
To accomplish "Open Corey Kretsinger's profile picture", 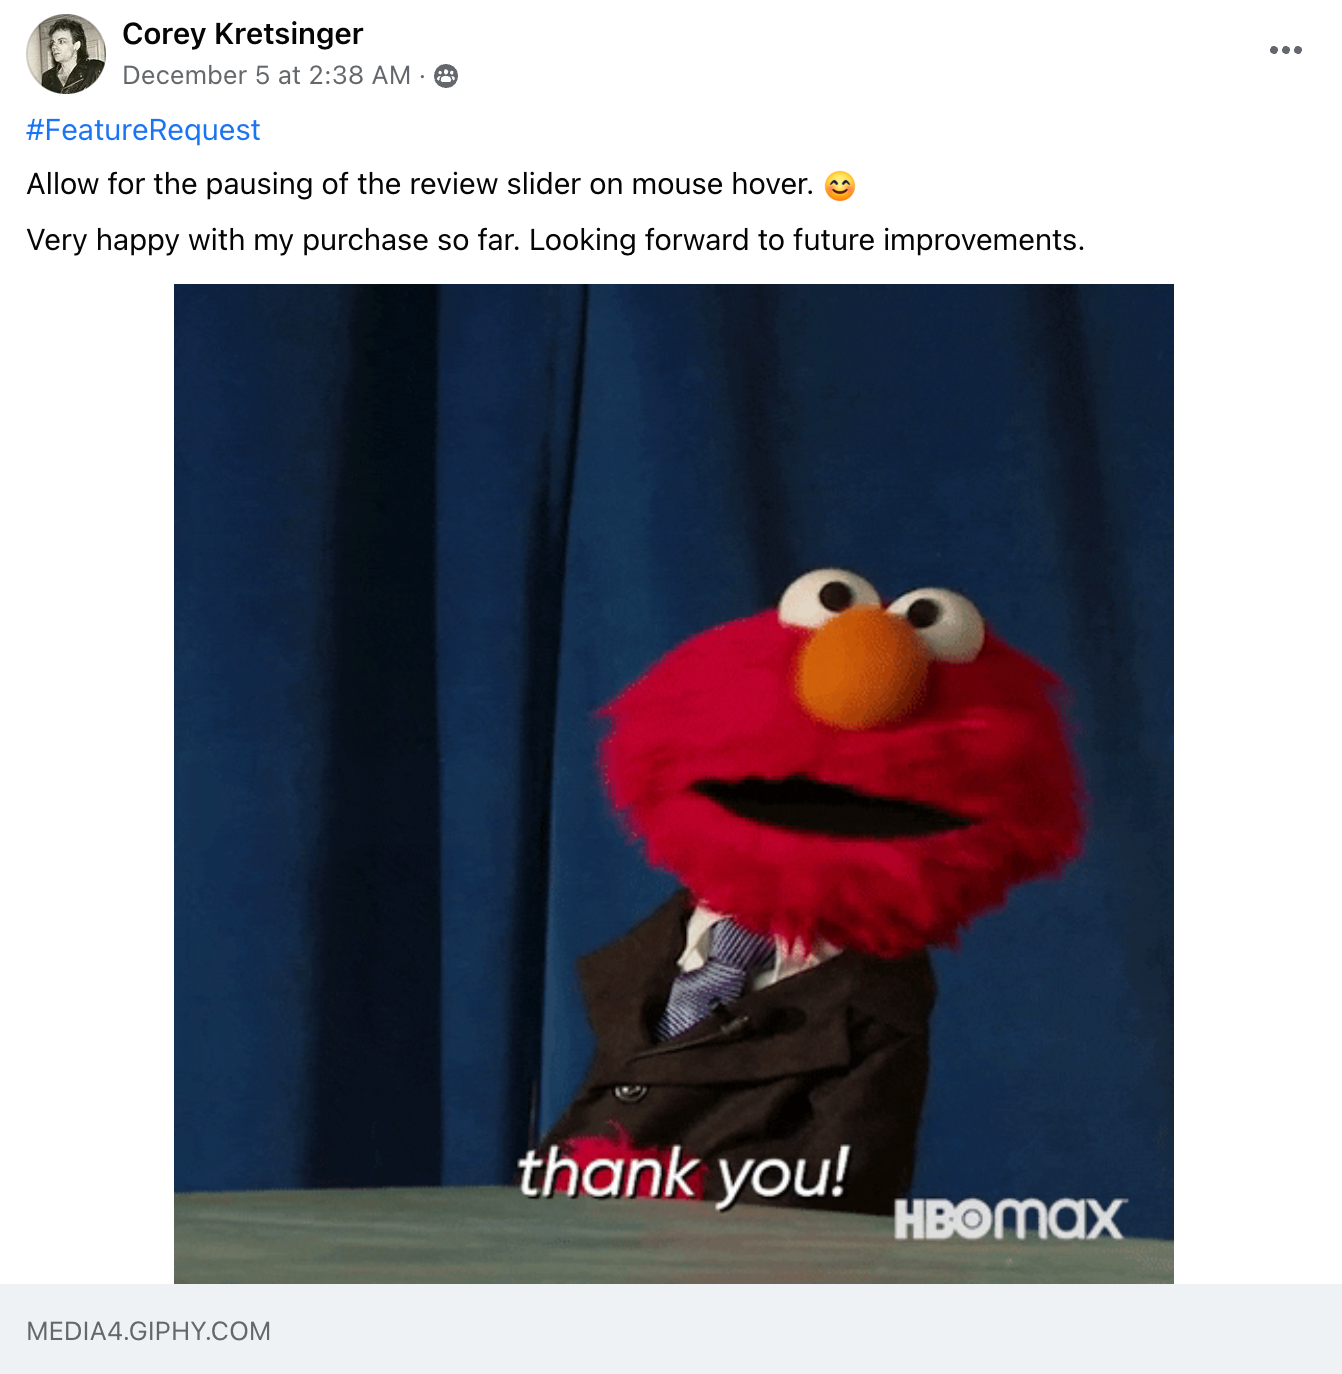I will [66, 54].
